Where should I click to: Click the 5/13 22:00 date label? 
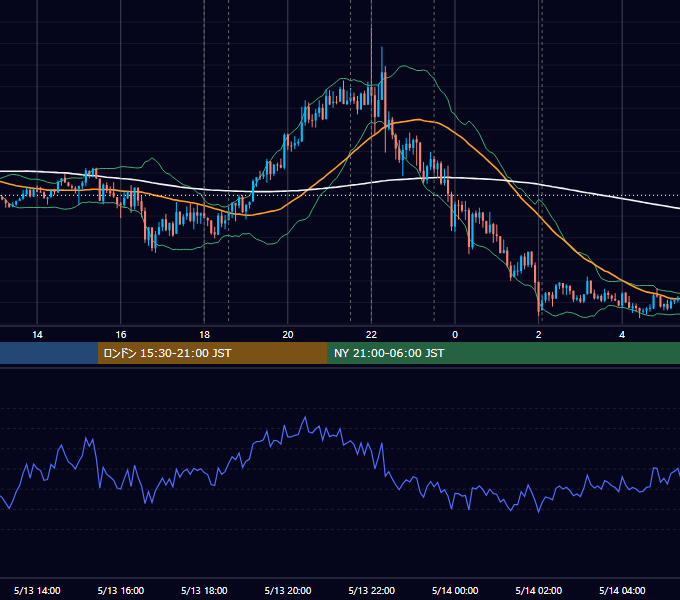372,590
